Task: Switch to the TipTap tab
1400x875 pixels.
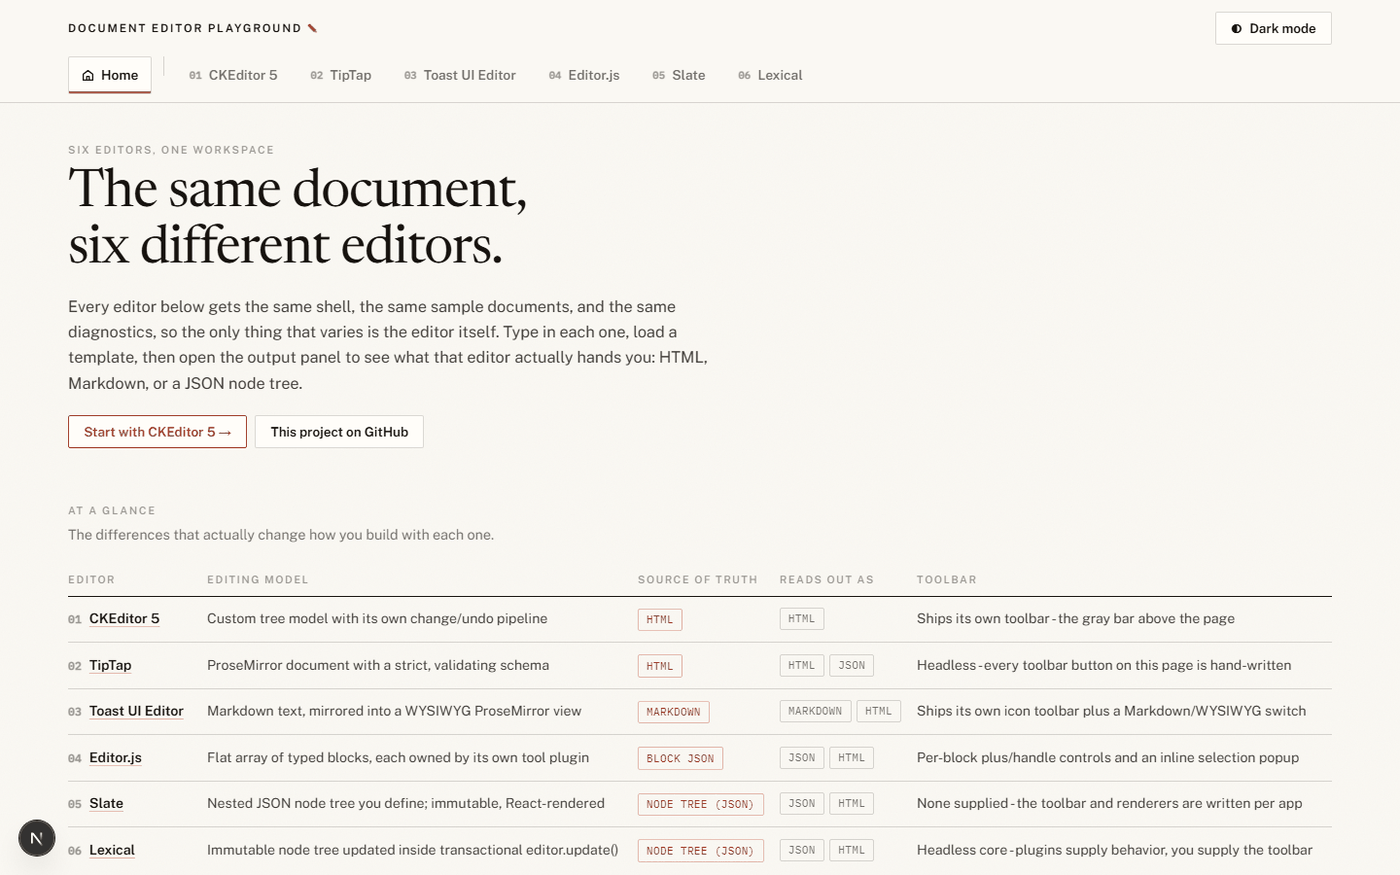Action: pos(341,75)
